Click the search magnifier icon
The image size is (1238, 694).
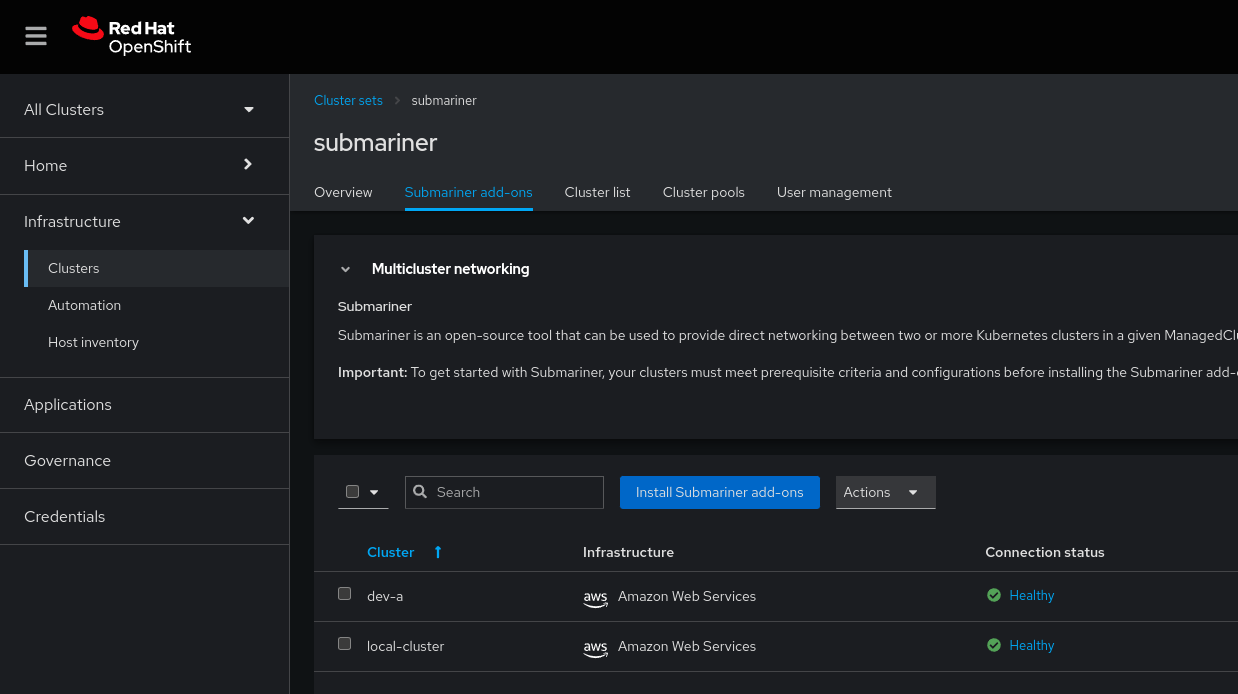pos(420,492)
